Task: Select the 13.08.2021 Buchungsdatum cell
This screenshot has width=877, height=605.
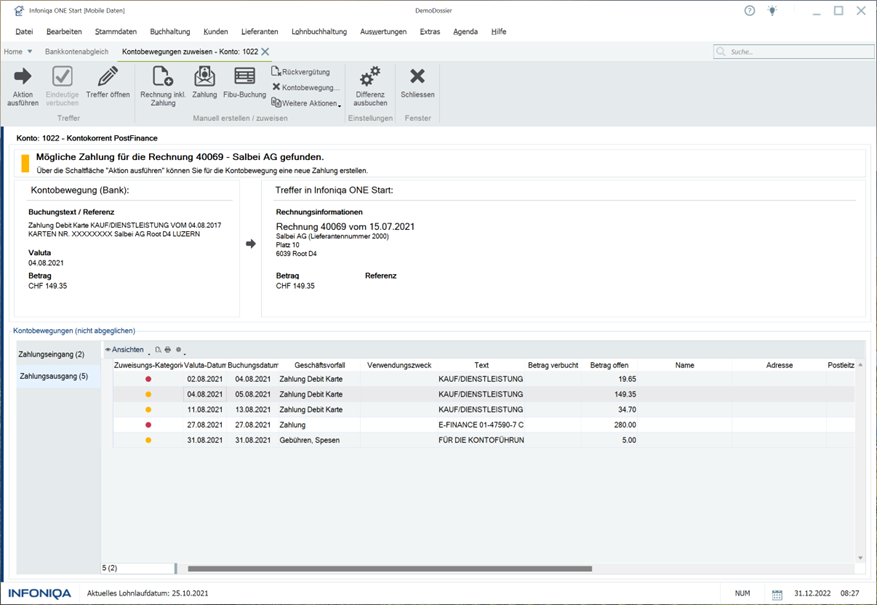Action: [253, 410]
